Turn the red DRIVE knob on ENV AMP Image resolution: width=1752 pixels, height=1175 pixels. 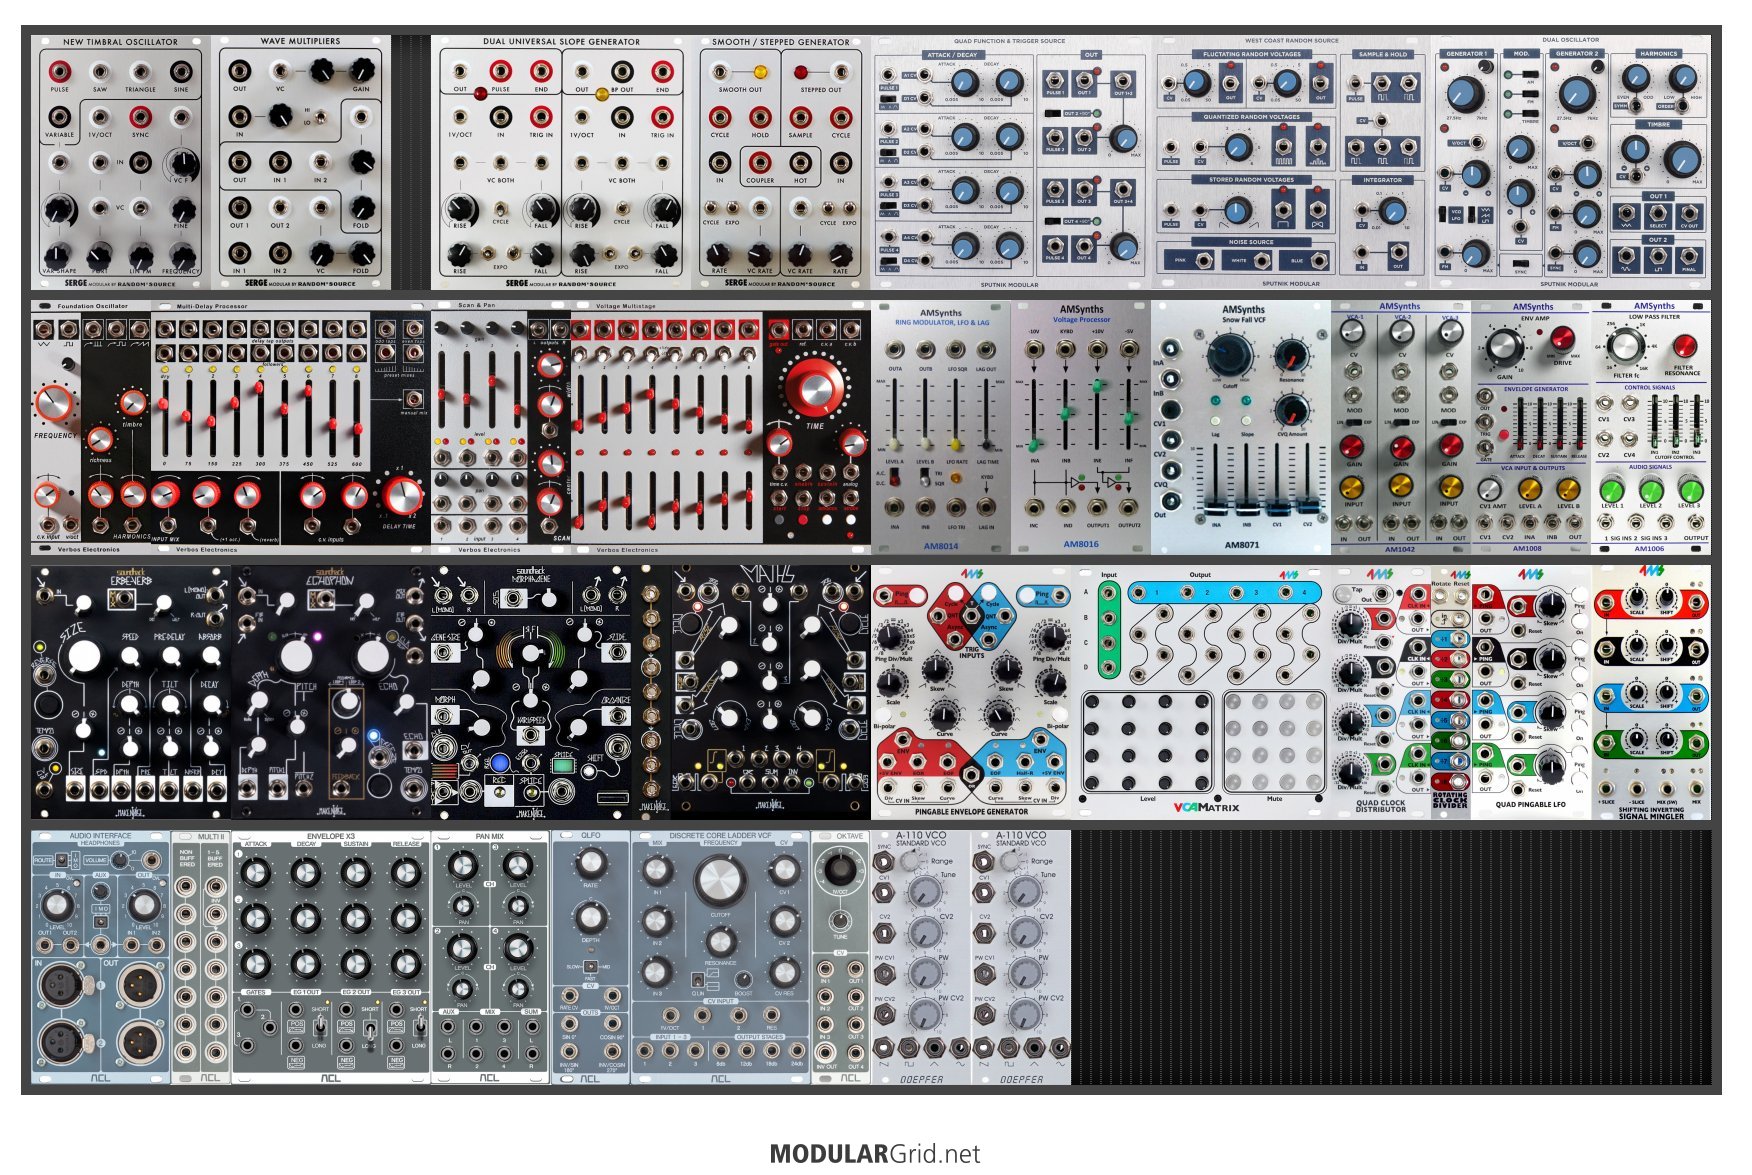click(x=1561, y=341)
